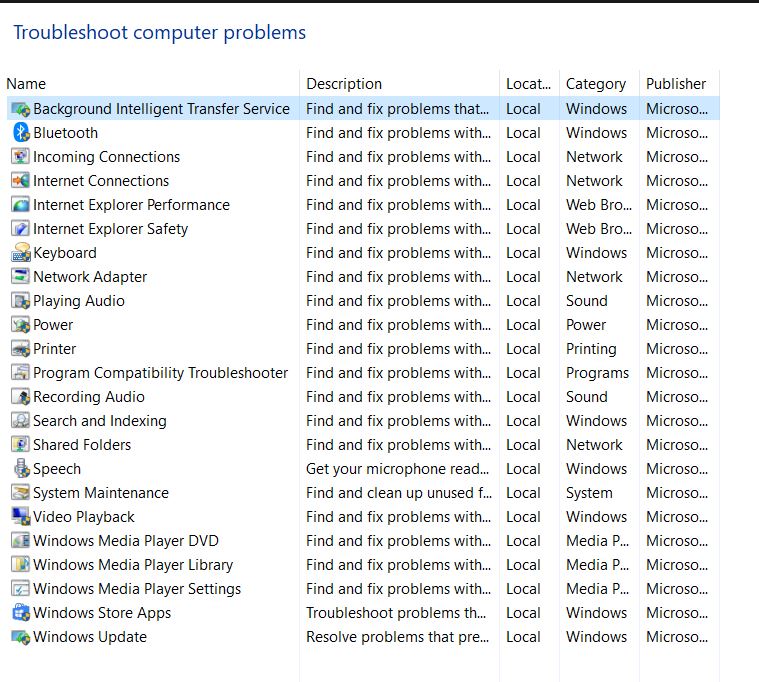Click the Bluetooth troubleshooter icon
The height and width of the screenshot is (682, 759).
pos(20,133)
